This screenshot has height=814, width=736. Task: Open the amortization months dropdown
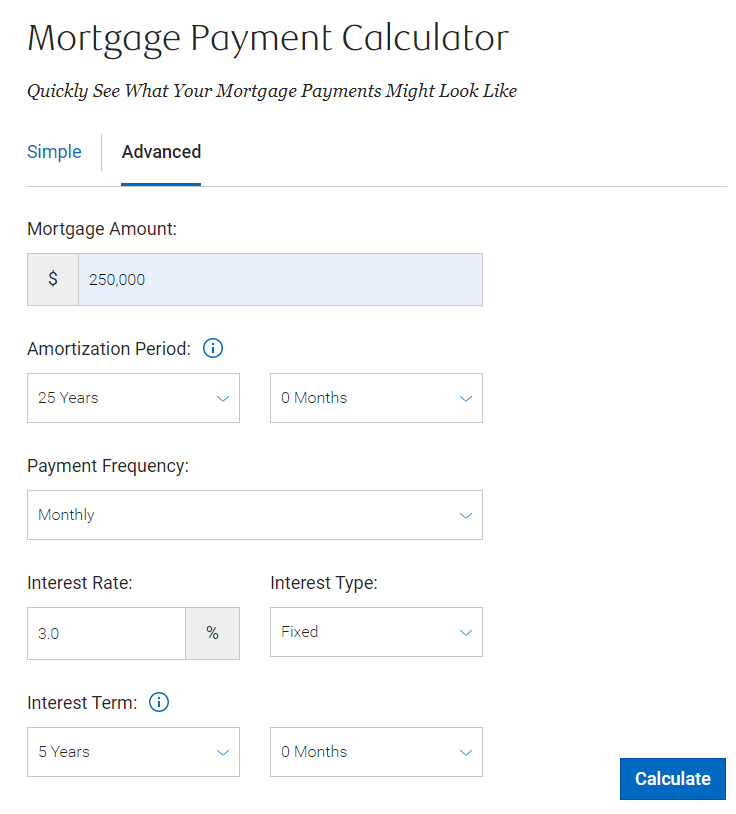[376, 398]
